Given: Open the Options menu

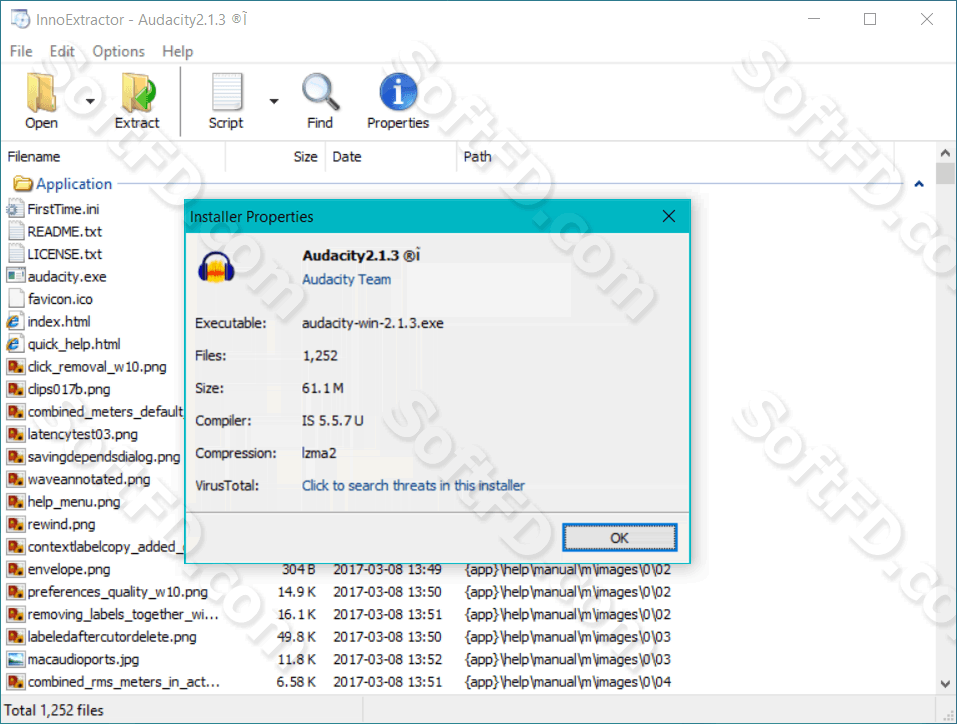Looking at the screenshot, I should (x=118, y=51).
